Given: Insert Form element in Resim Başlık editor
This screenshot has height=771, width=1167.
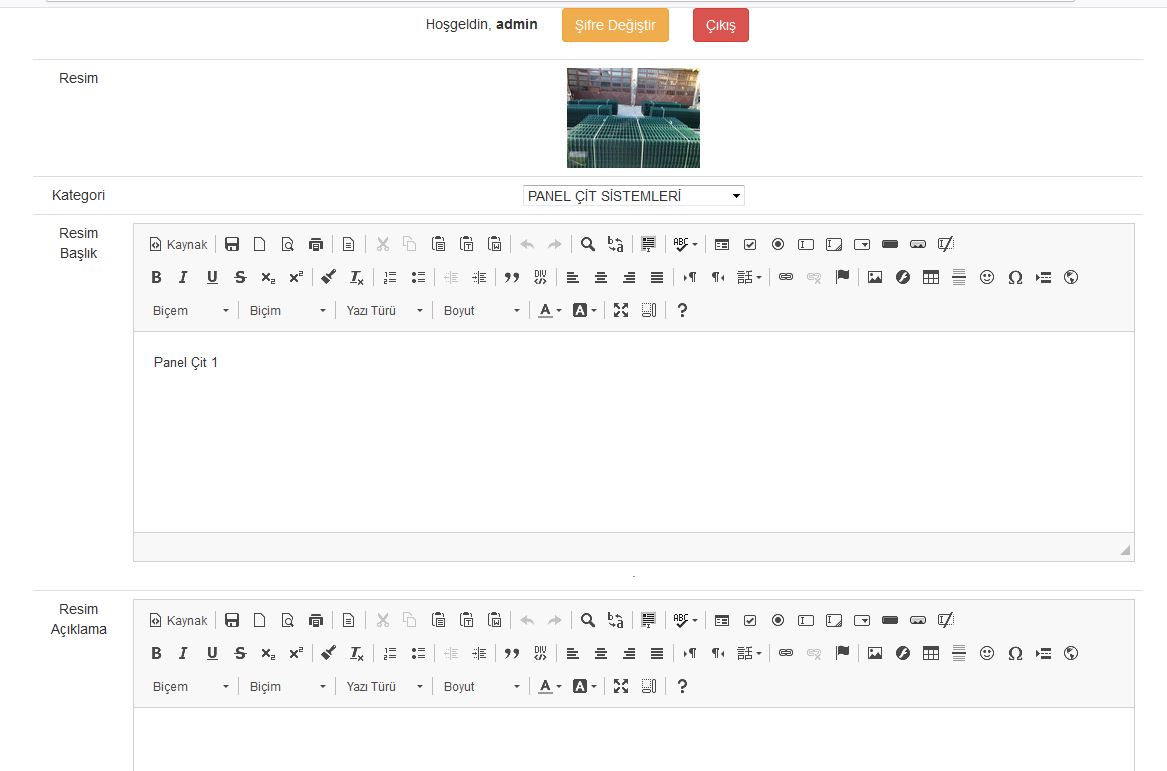Looking at the screenshot, I should (x=721, y=244).
